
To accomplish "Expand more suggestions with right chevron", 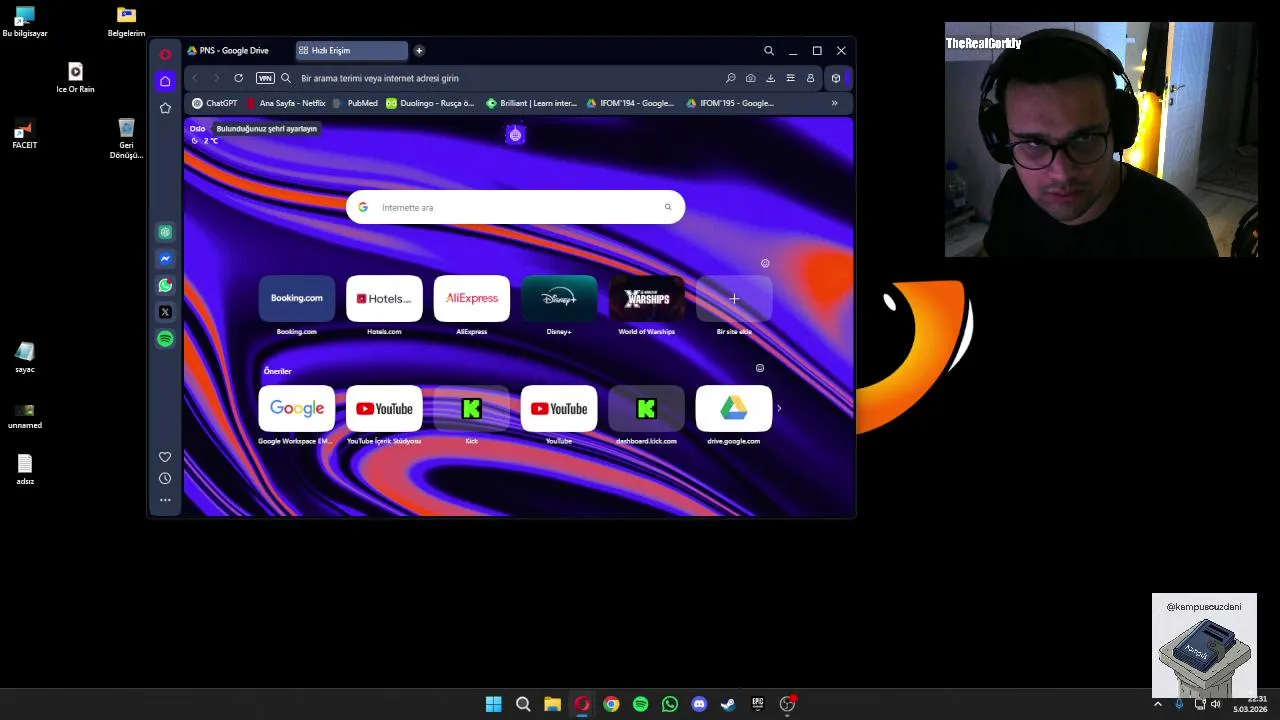I will point(779,408).
